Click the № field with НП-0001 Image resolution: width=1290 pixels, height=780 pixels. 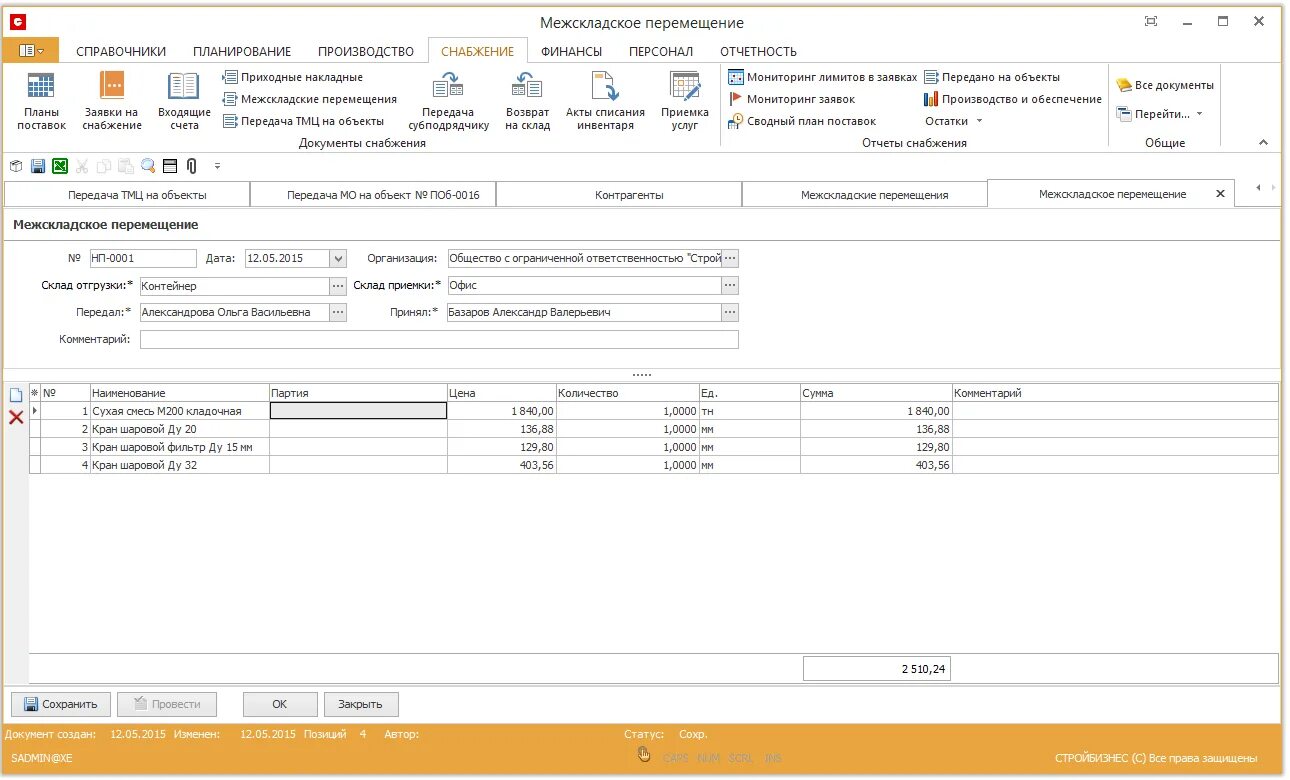(143, 258)
